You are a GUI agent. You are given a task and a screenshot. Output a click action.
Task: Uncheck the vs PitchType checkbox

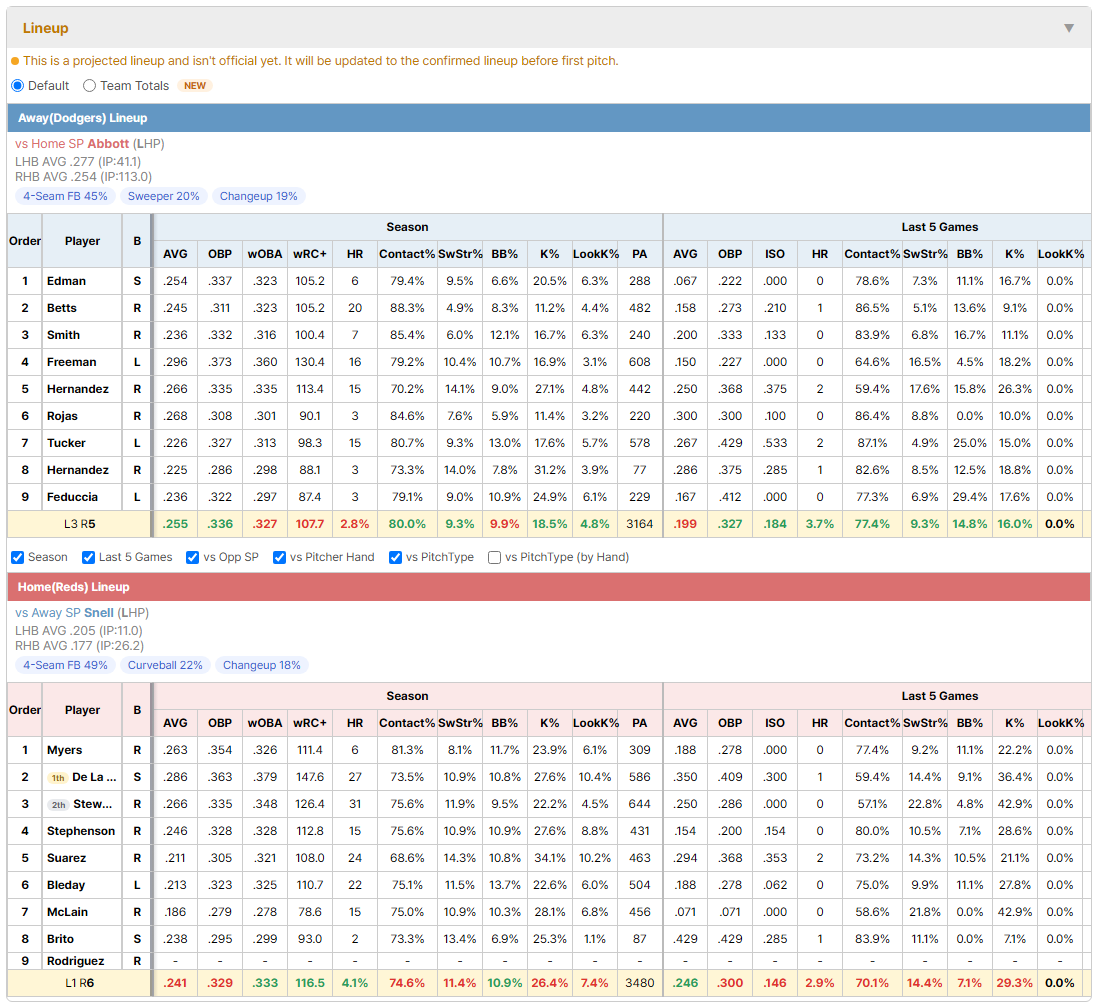(396, 557)
